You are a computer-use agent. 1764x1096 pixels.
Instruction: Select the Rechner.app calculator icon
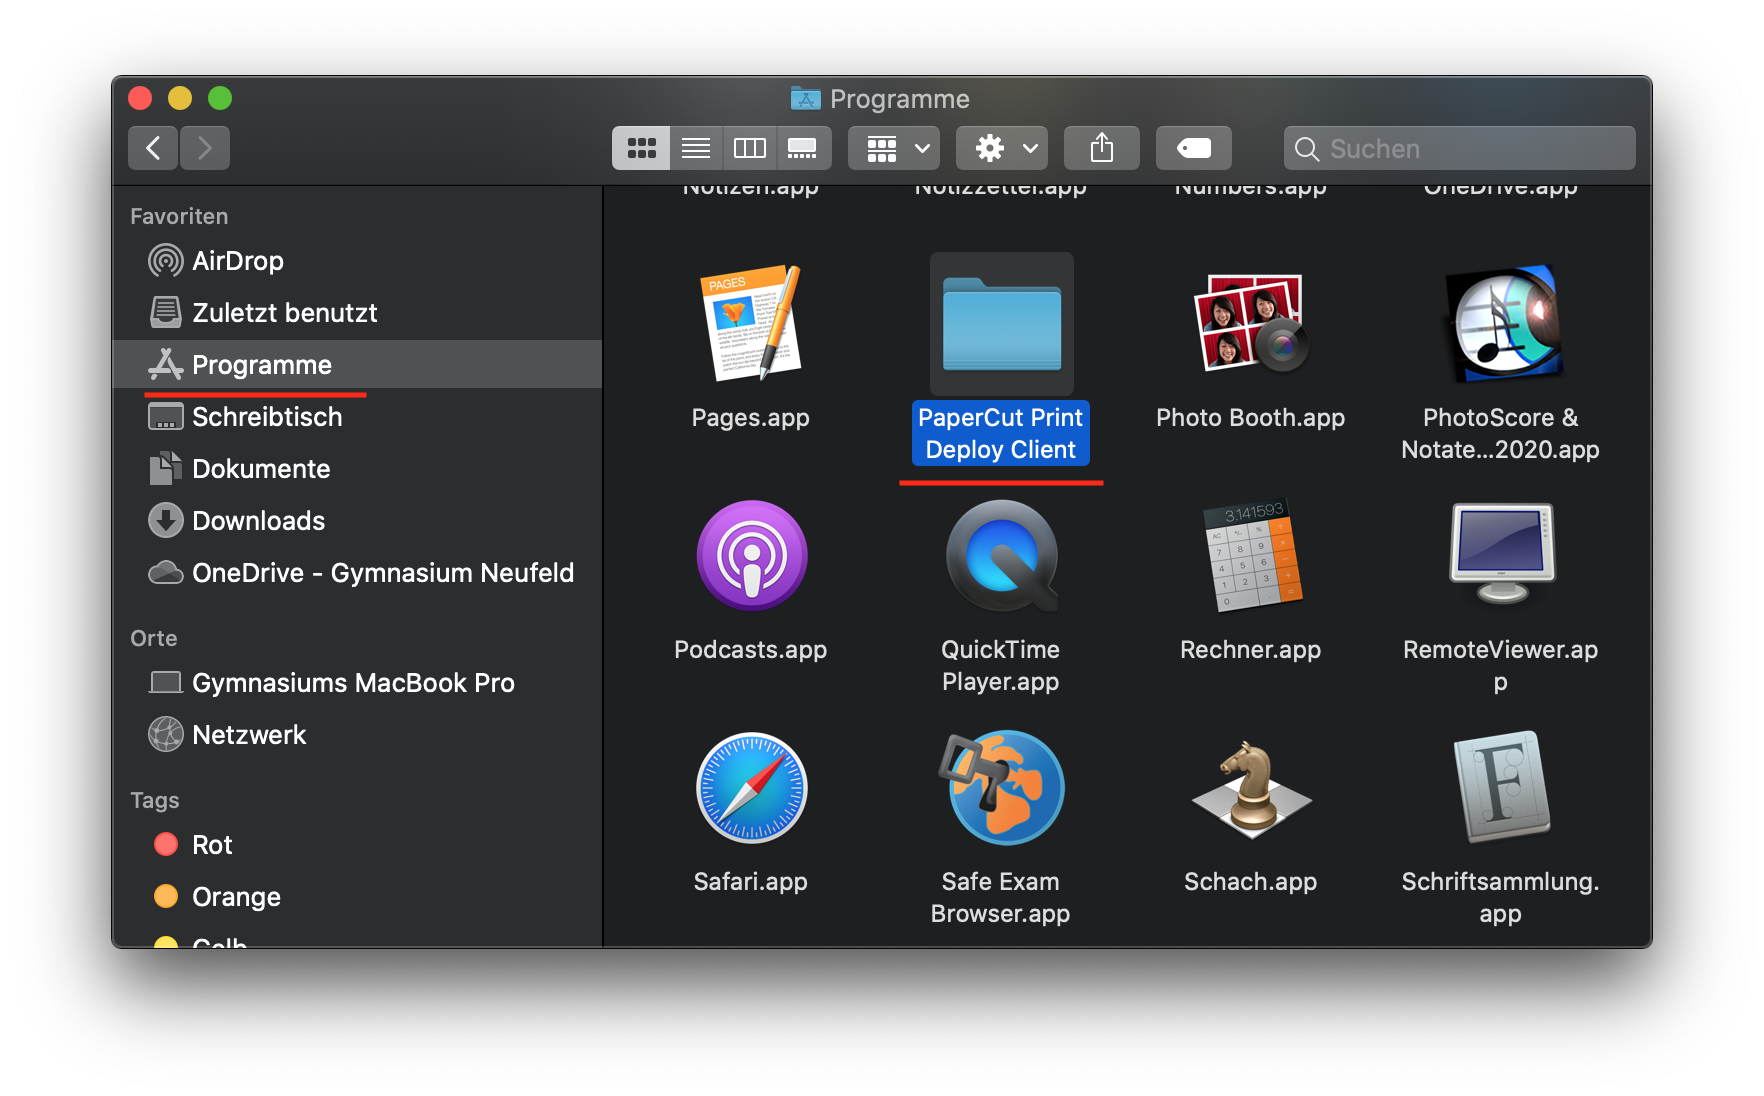(1250, 556)
